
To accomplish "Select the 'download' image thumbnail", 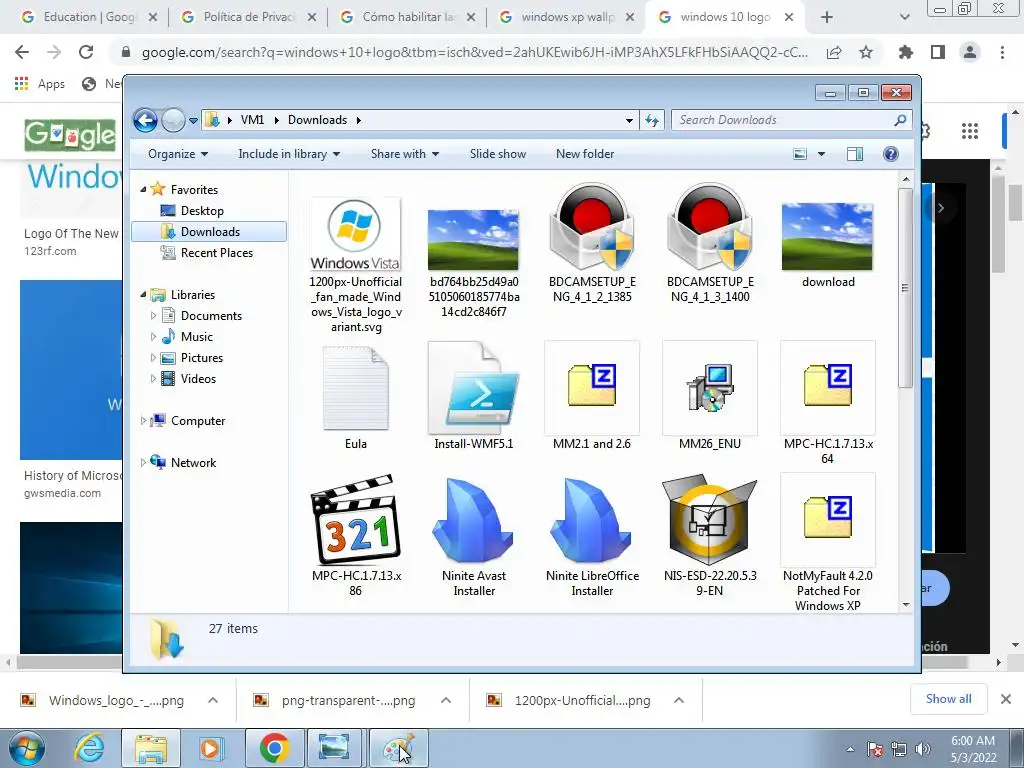I will click(827, 236).
